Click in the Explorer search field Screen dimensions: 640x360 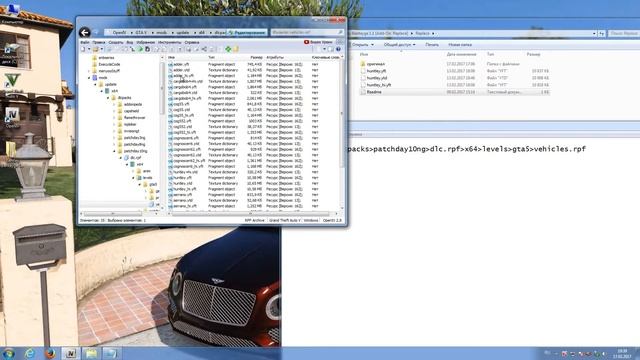point(624,33)
